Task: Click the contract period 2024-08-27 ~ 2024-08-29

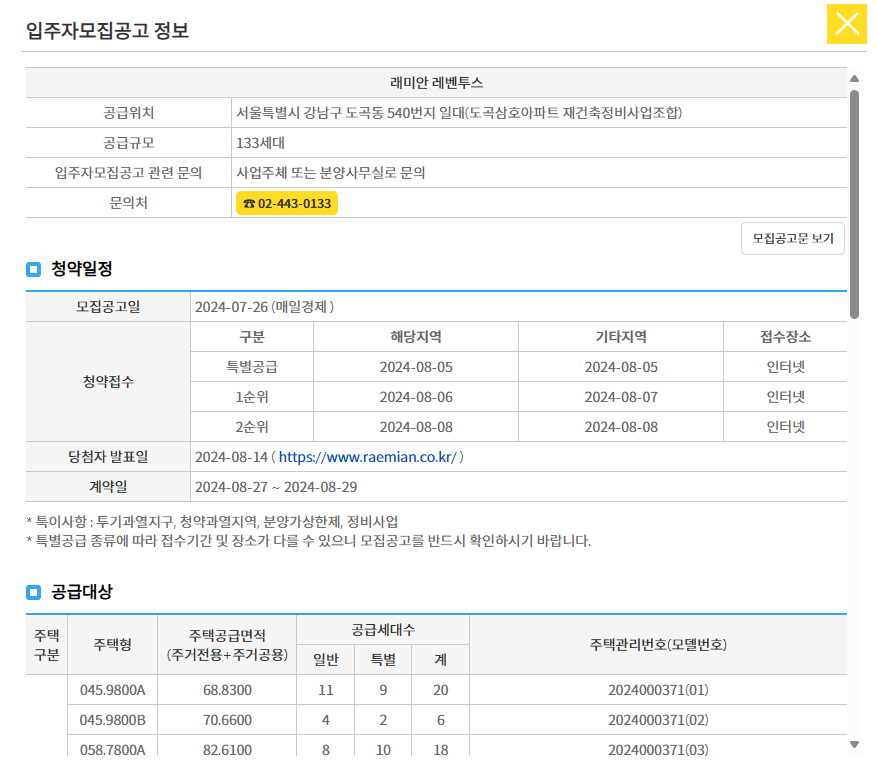Action: click(x=276, y=487)
